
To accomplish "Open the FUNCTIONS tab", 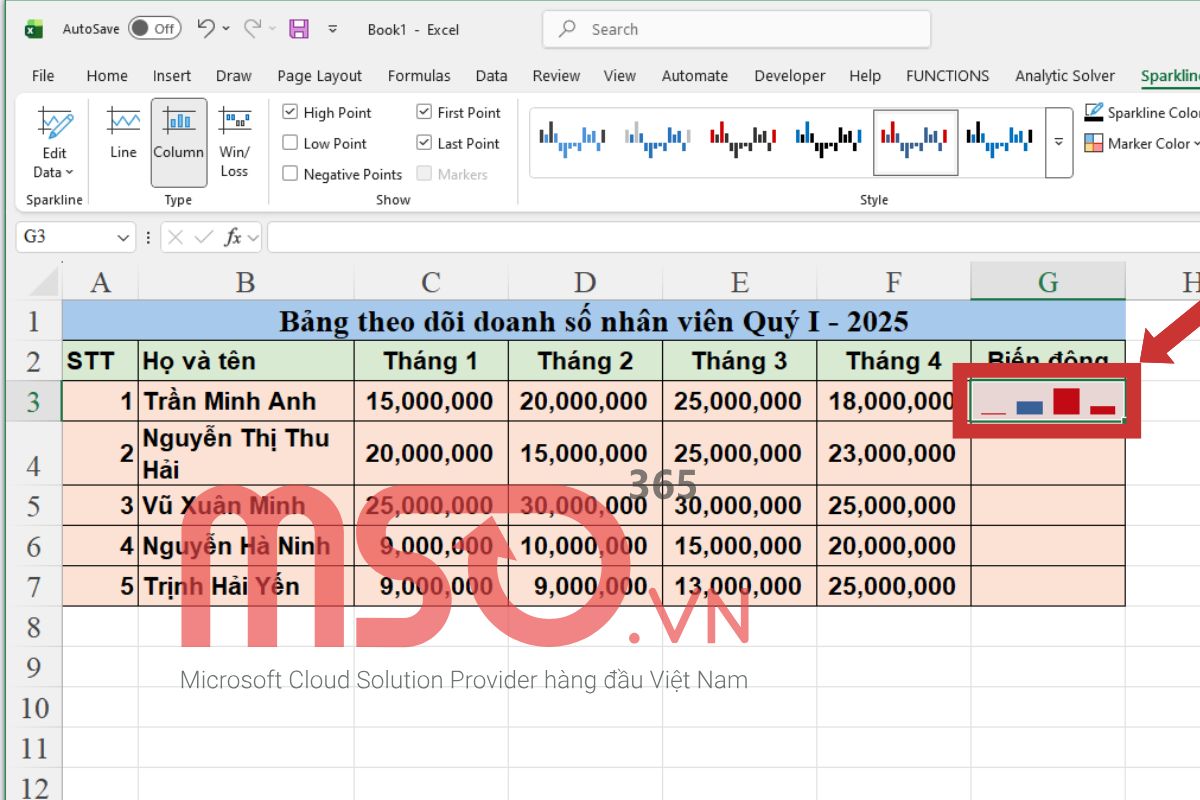I will 948,76.
